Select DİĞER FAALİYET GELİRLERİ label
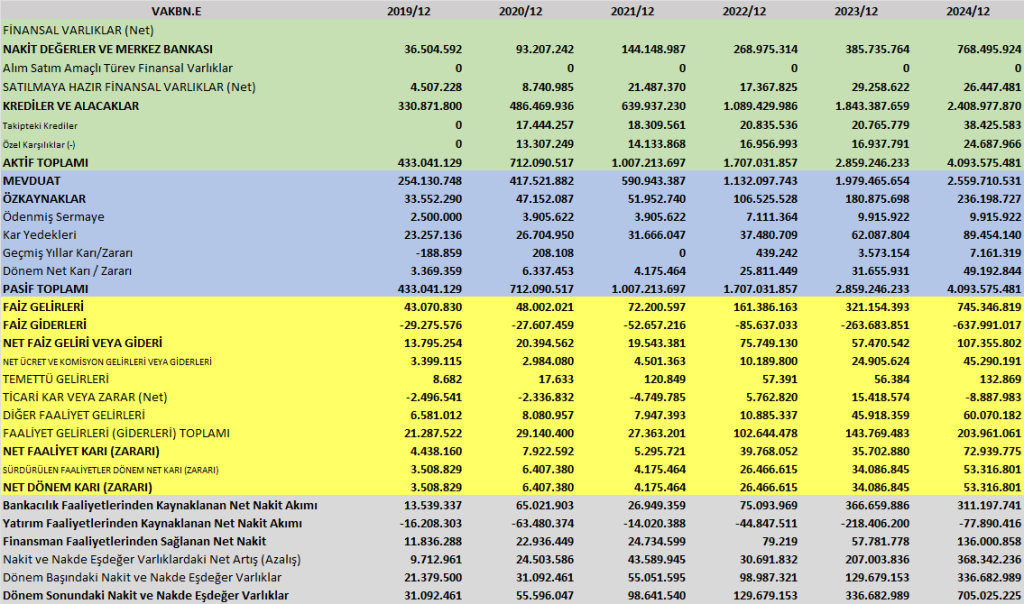This screenshot has width=1024, height=604. (x=74, y=415)
